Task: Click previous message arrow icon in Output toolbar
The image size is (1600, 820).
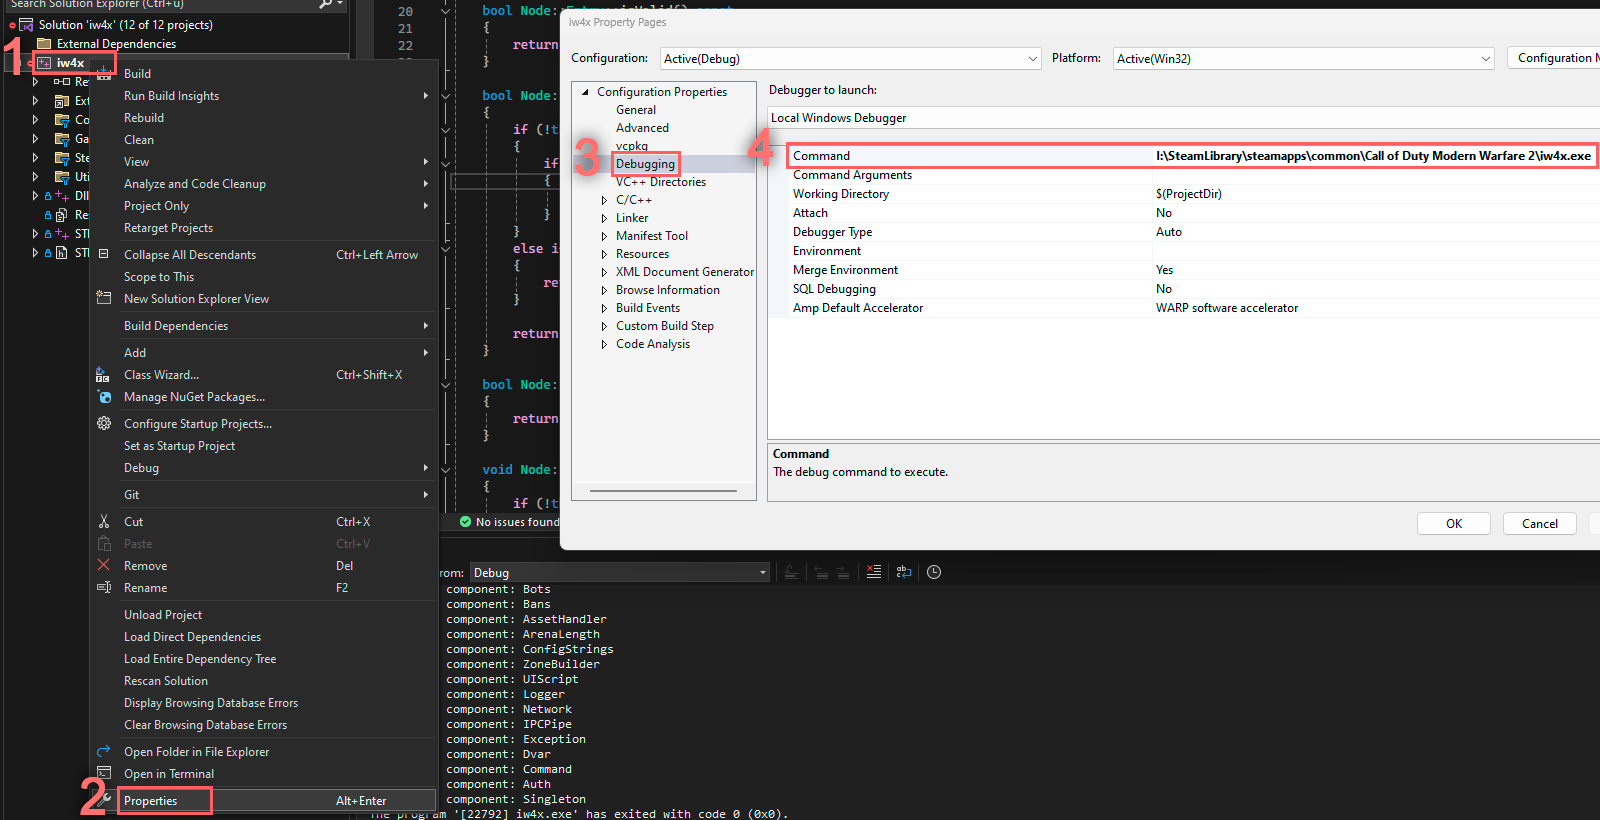Action: pyautogui.click(x=821, y=572)
